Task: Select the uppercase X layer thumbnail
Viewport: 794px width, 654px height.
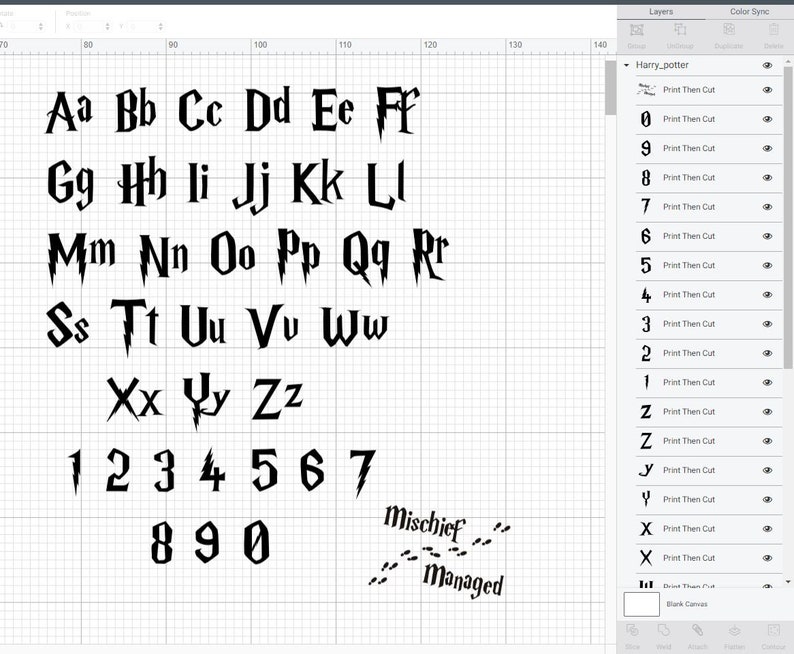Action: point(646,558)
